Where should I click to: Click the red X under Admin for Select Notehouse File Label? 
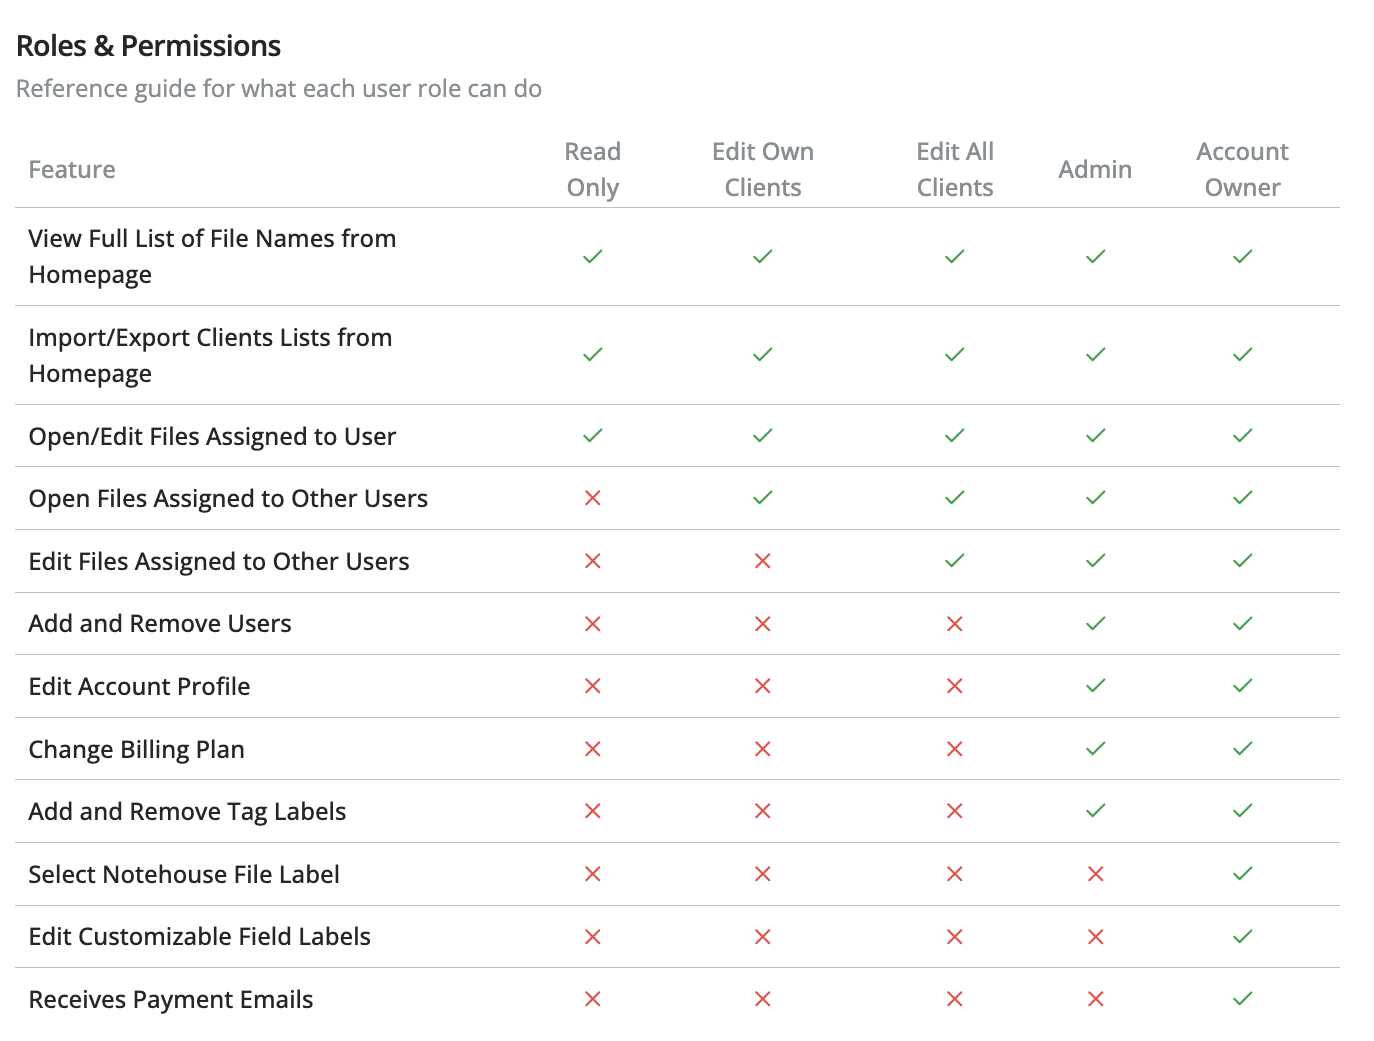point(1095,874)
